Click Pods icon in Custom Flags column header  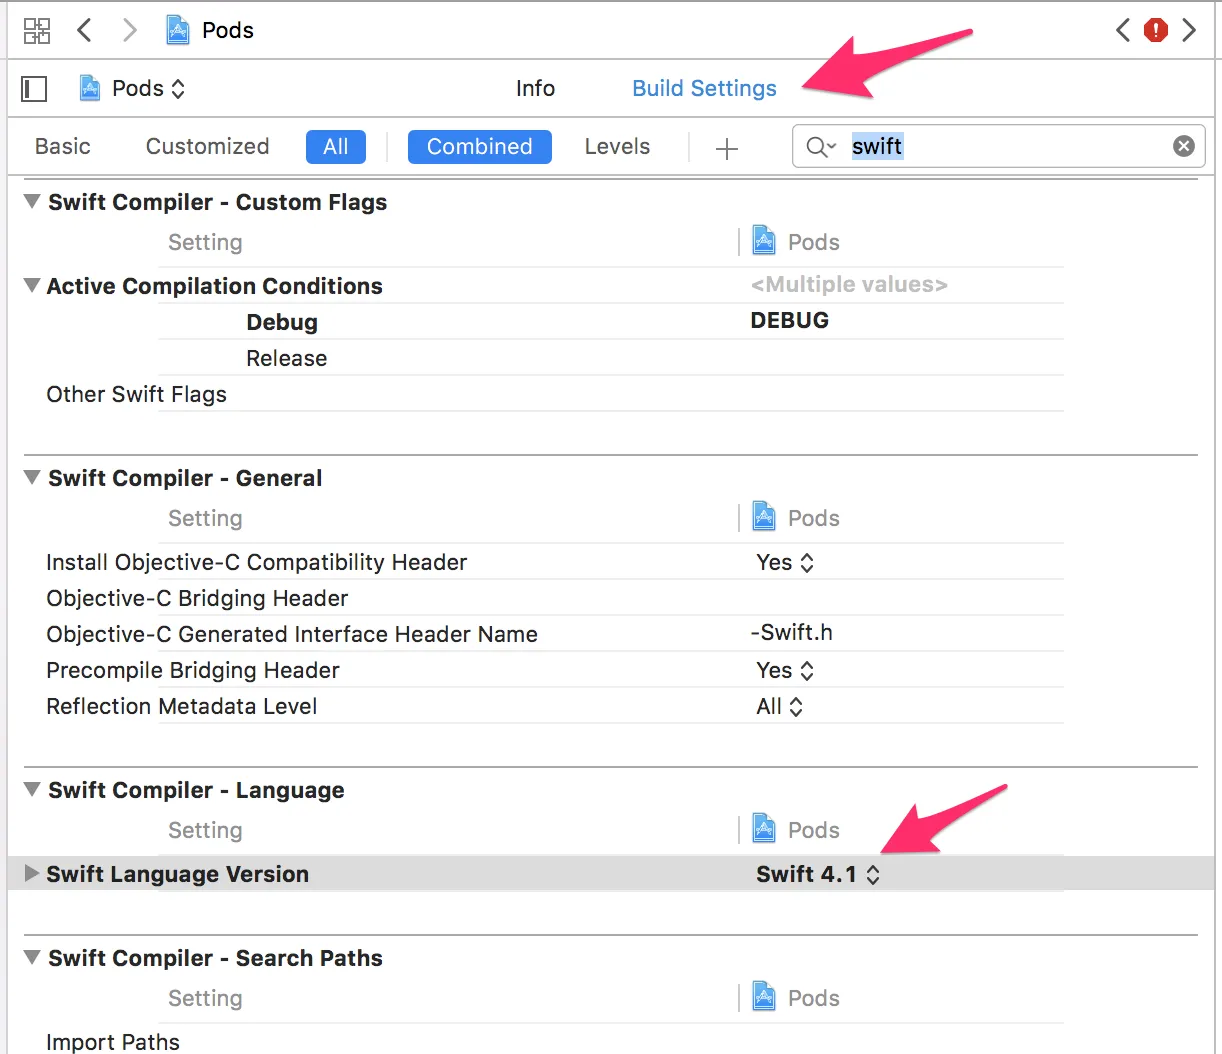click(764, 240)
